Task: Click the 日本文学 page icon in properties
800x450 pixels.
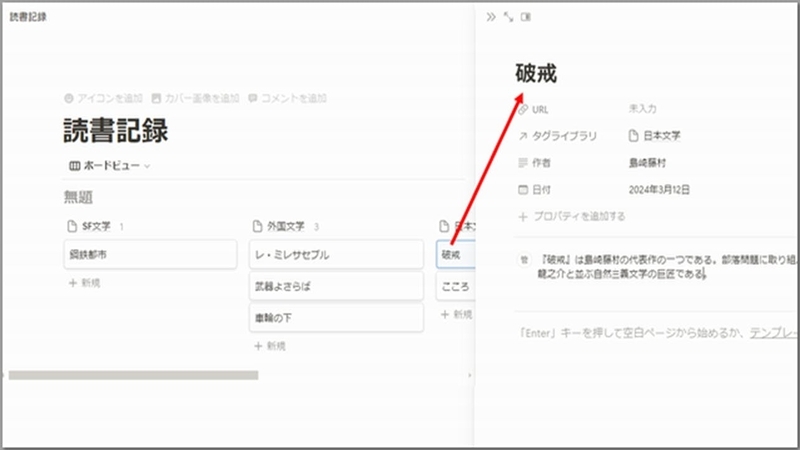Action: click(633, 136)
